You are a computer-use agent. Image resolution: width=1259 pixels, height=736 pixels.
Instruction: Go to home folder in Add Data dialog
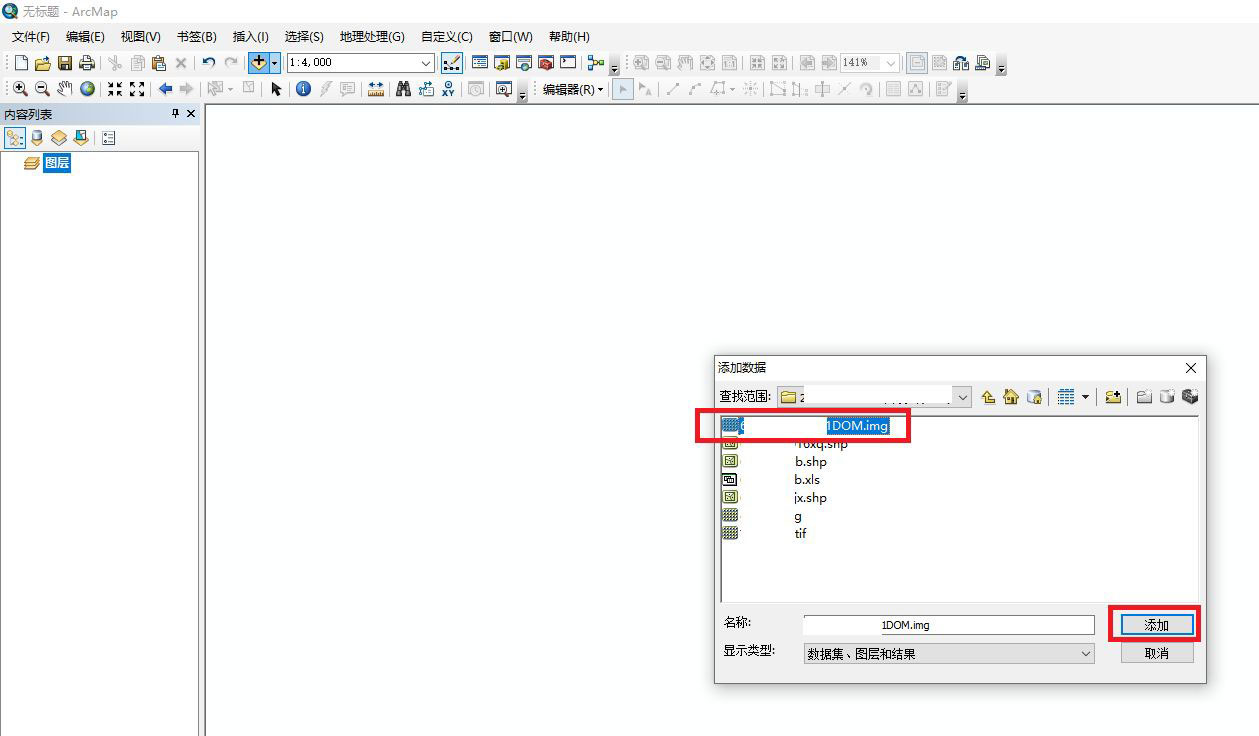point(1011,397)
